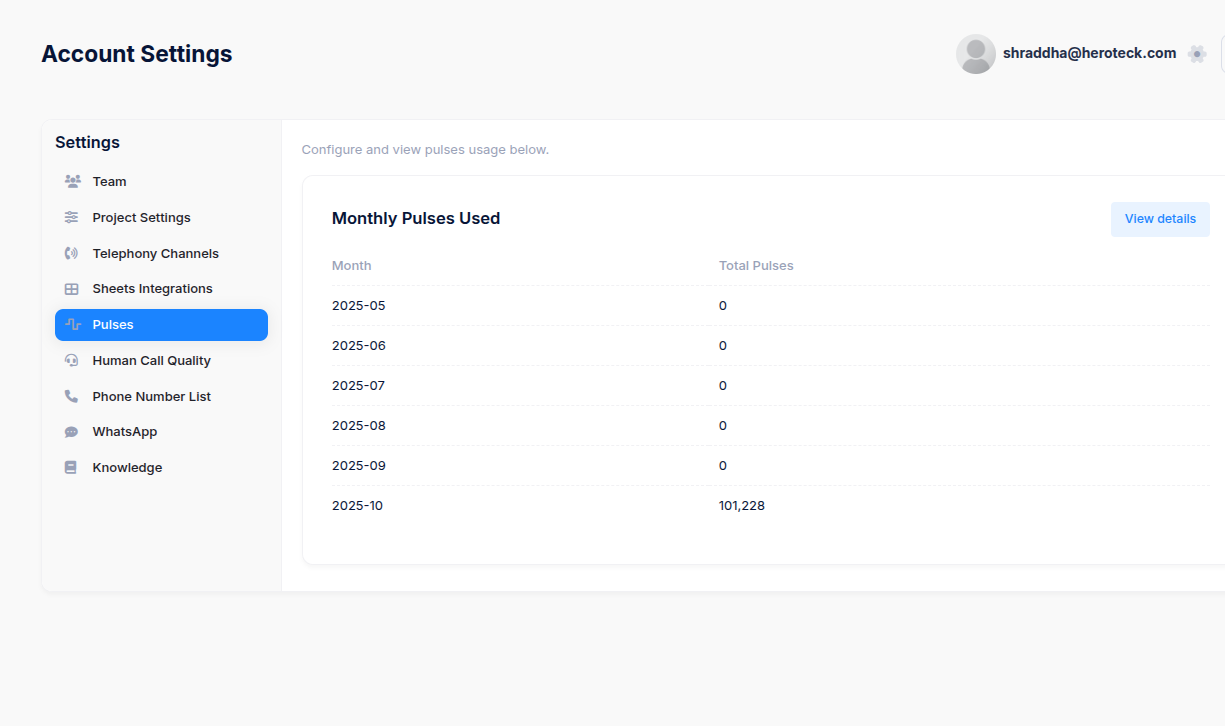The width and height of the screenshot is (1225, 726).
Task: Click the Month column header
Action: [x=352, y=266]
